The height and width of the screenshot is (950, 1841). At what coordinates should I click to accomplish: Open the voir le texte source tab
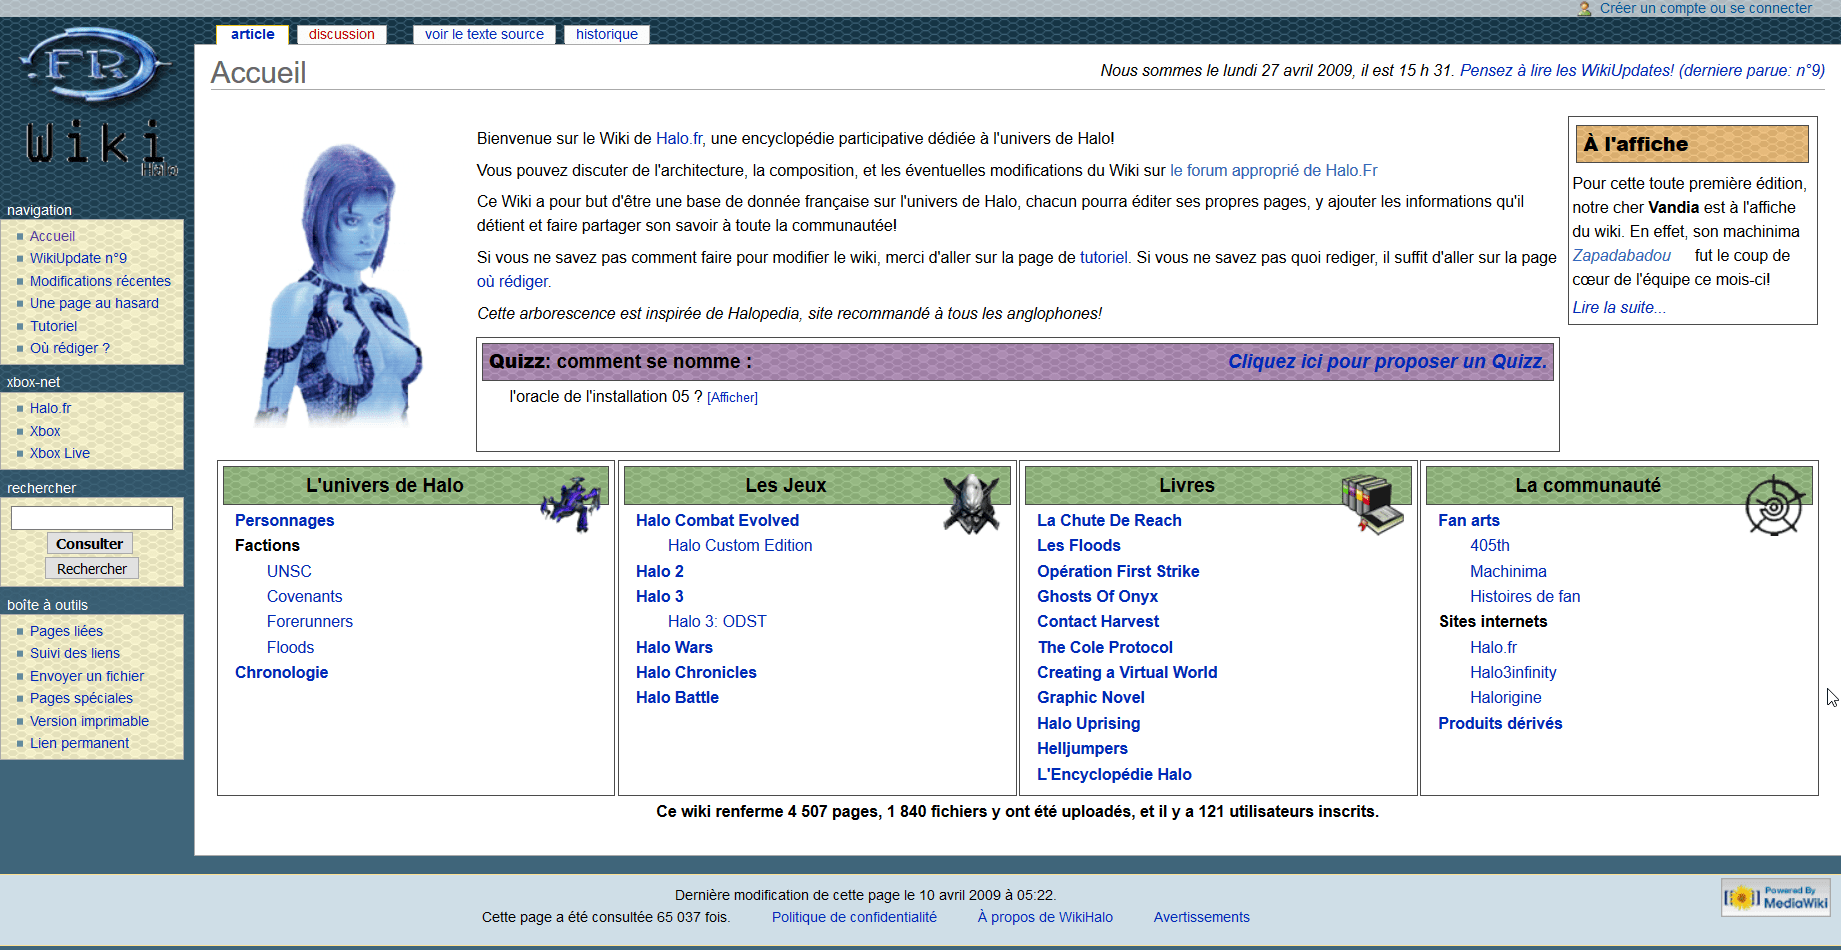[x=484, y=34]
